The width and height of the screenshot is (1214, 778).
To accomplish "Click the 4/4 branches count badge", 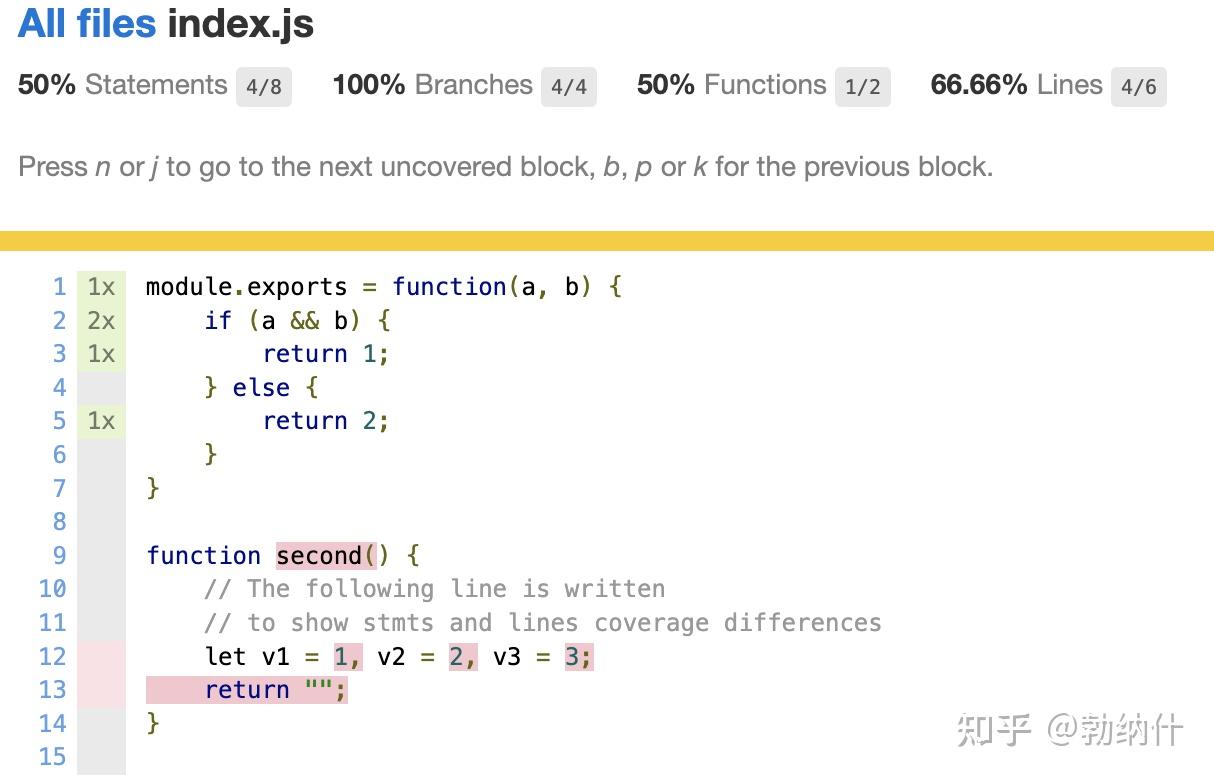I will [x=569, y=87].
